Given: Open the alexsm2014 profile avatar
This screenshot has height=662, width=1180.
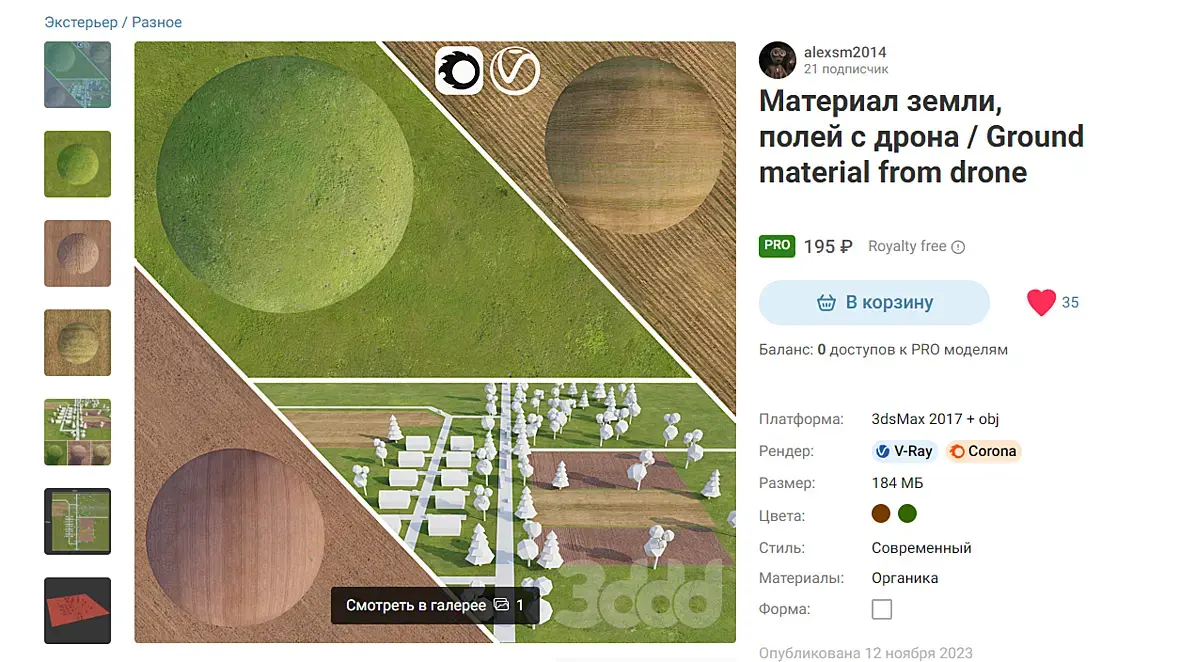Looking at the screenshot, I should (777, 60).
